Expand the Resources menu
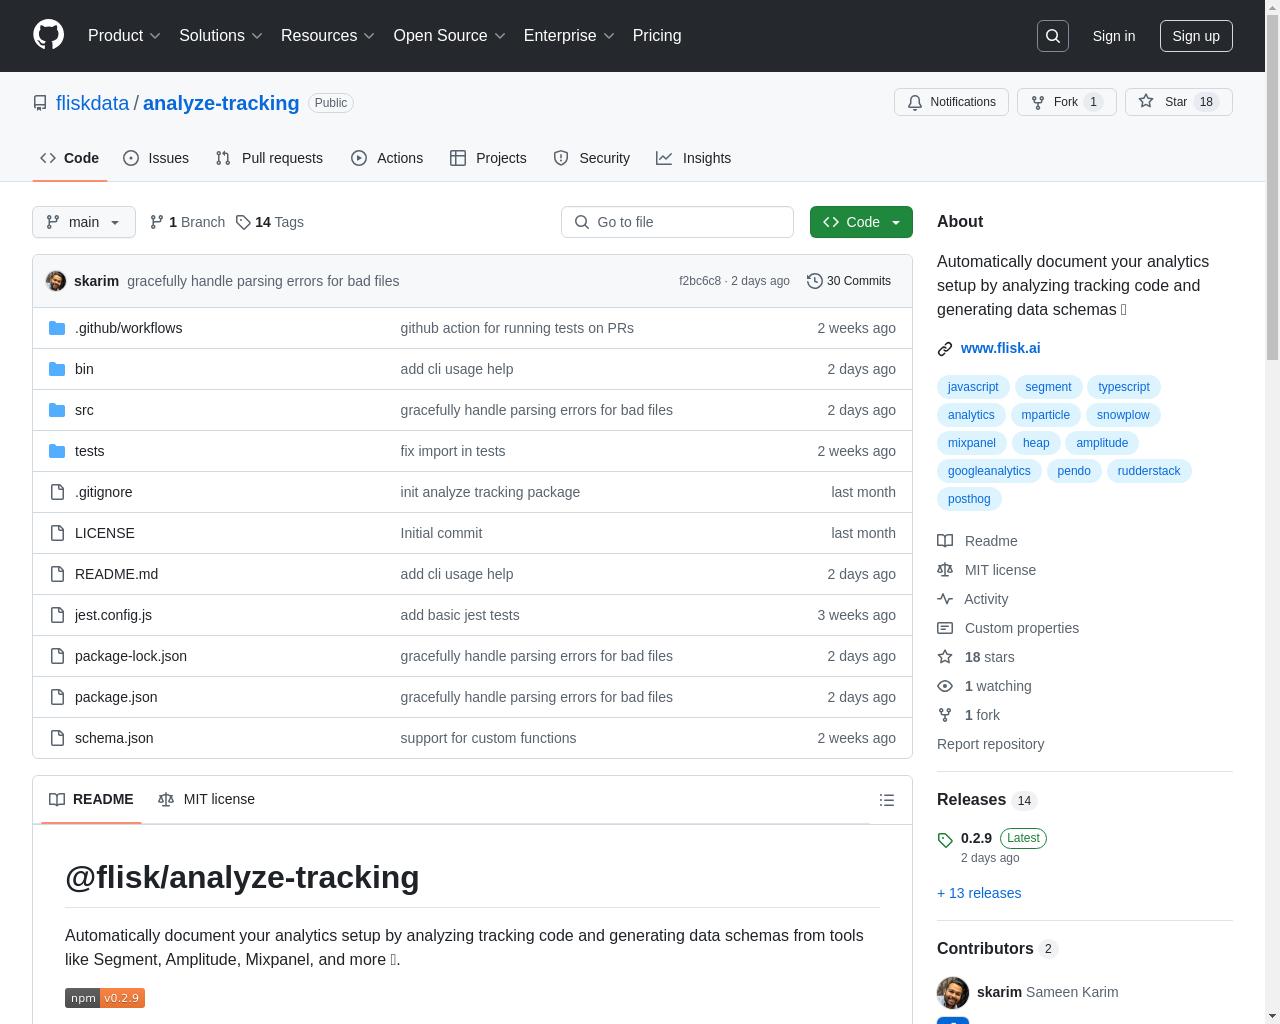Viewport: 1280px width, 1024px height. (x=328, y=36)
